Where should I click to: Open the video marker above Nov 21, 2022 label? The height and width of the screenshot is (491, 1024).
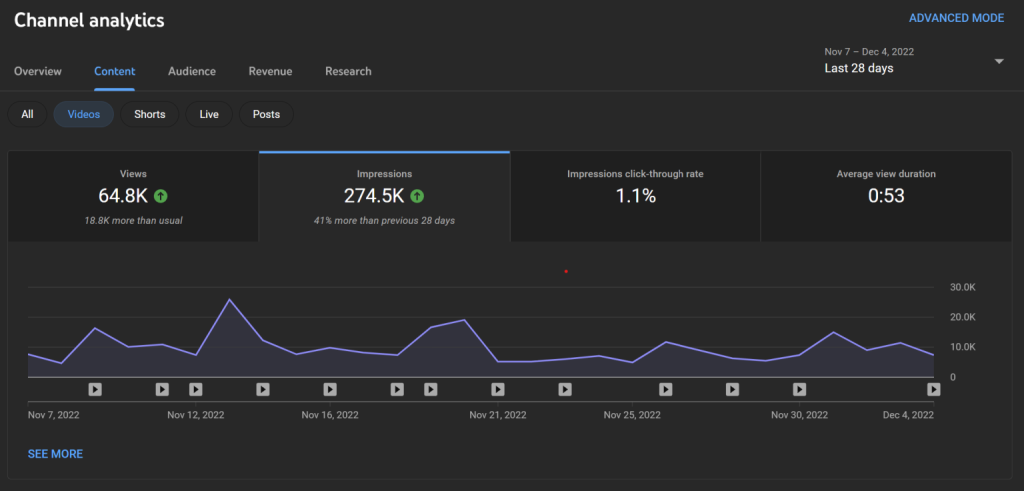(x=498, y=389)
